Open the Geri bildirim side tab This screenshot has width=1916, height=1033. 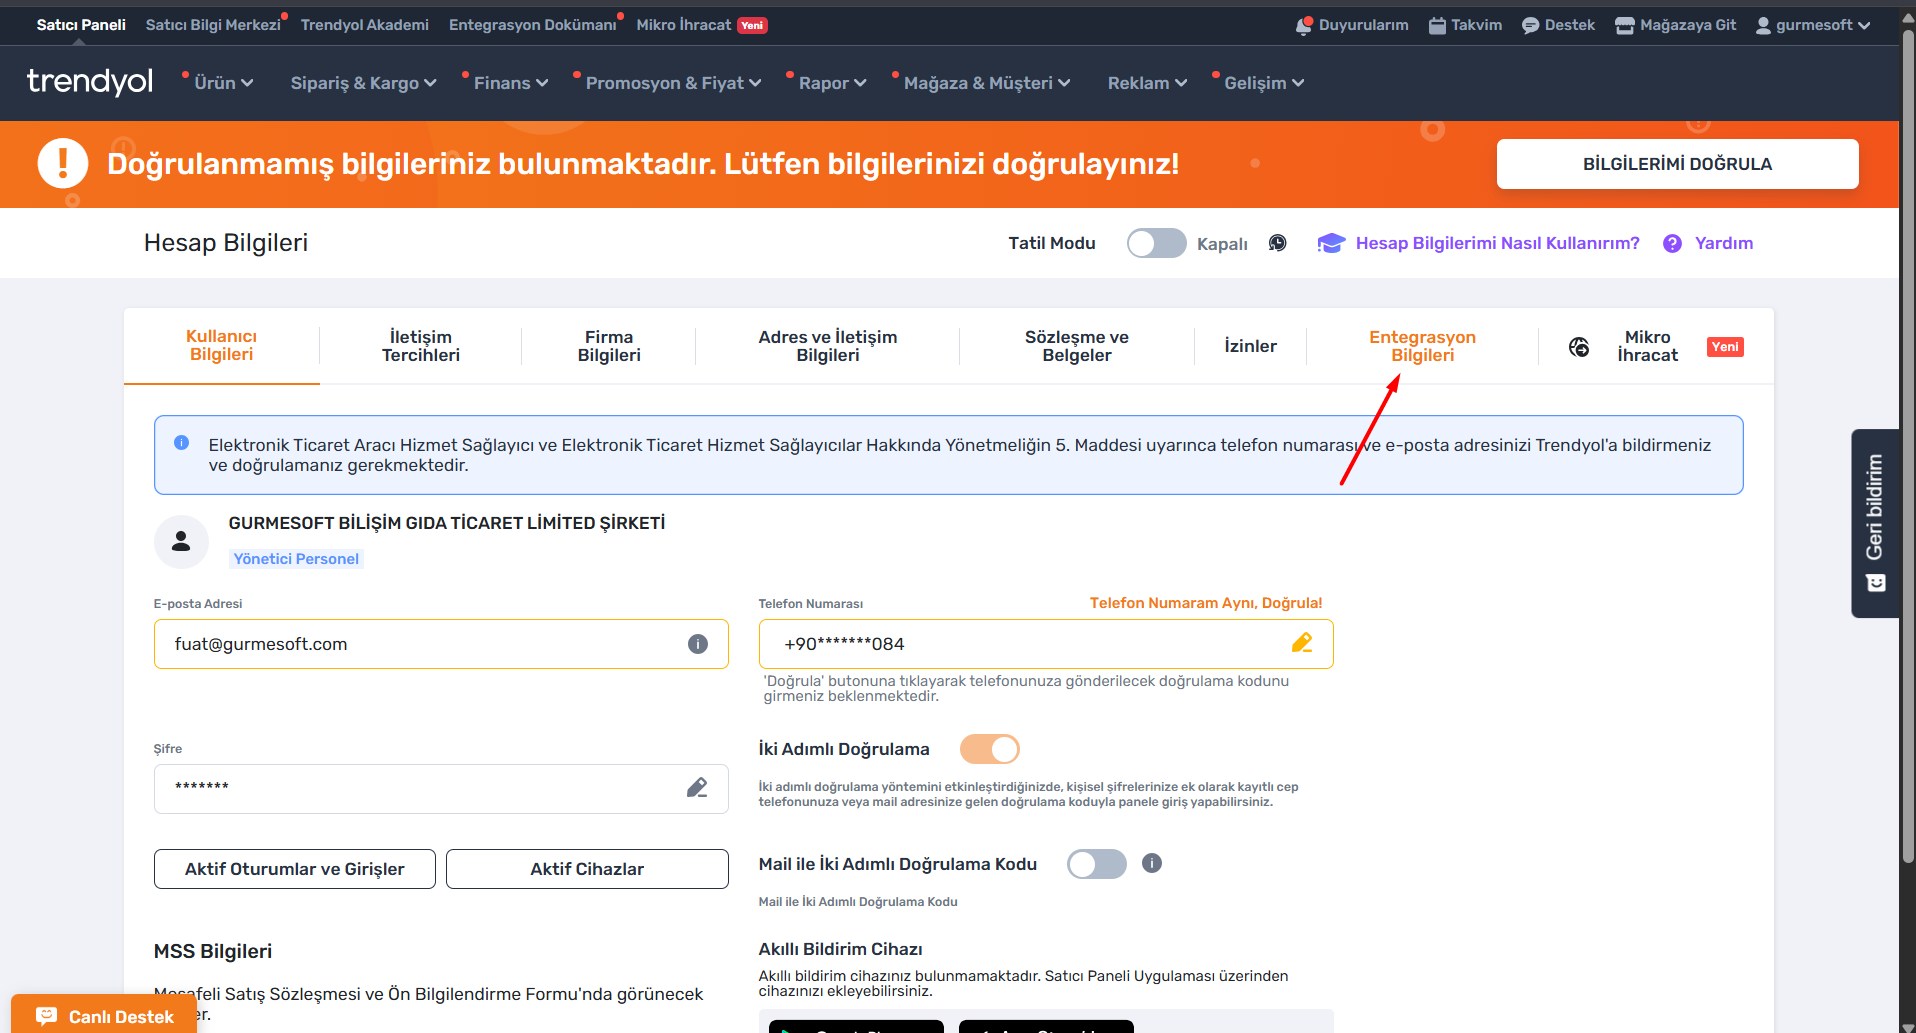pos(1876,523)
